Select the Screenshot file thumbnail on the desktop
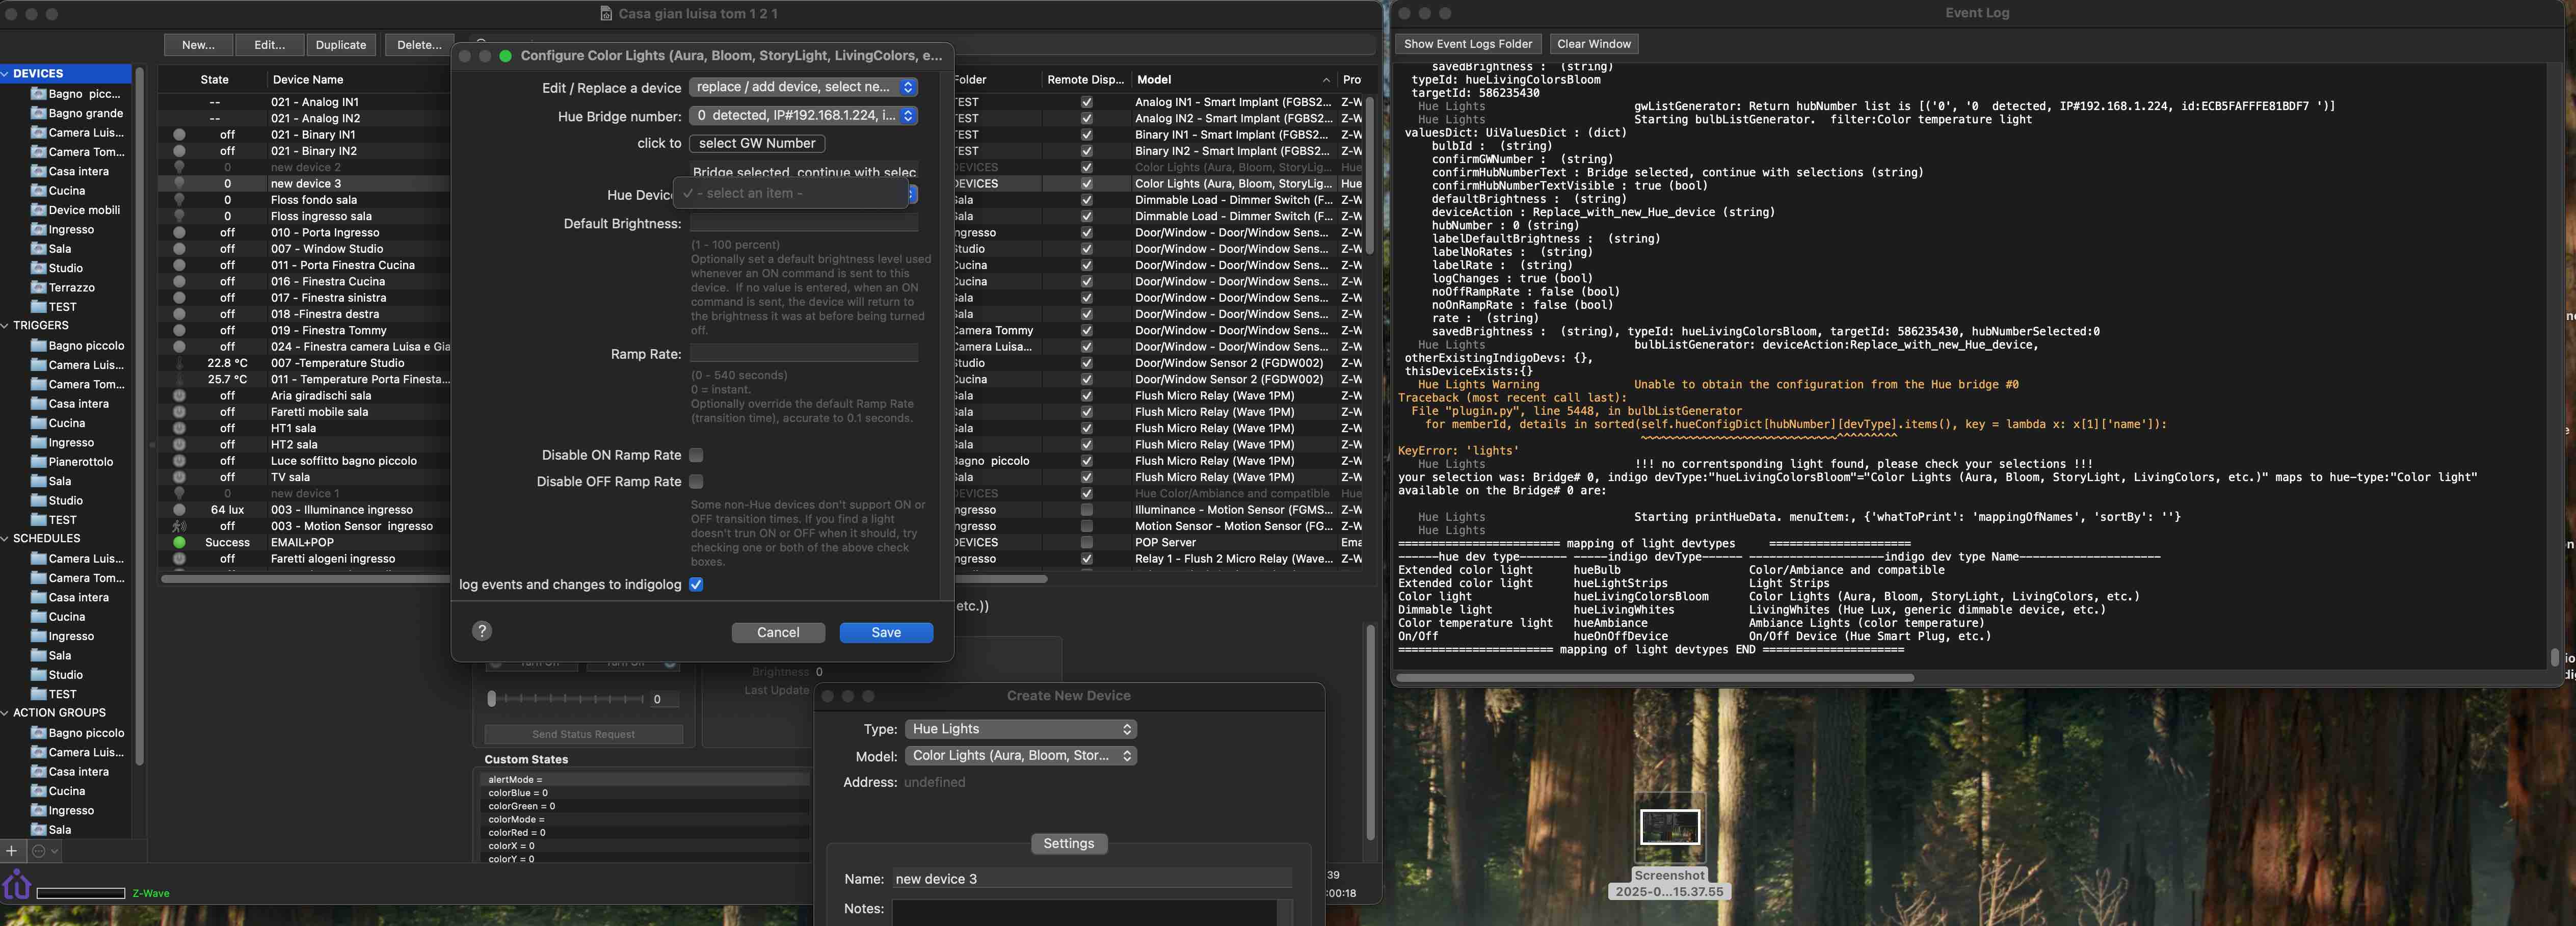The width and height of the screenshot is (2576, 926). pos(1669,827)
